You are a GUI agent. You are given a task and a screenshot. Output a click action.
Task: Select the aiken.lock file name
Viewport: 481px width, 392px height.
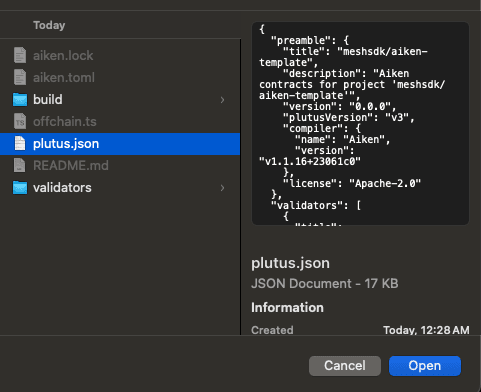pyautogui.click(x=63, y=55)
